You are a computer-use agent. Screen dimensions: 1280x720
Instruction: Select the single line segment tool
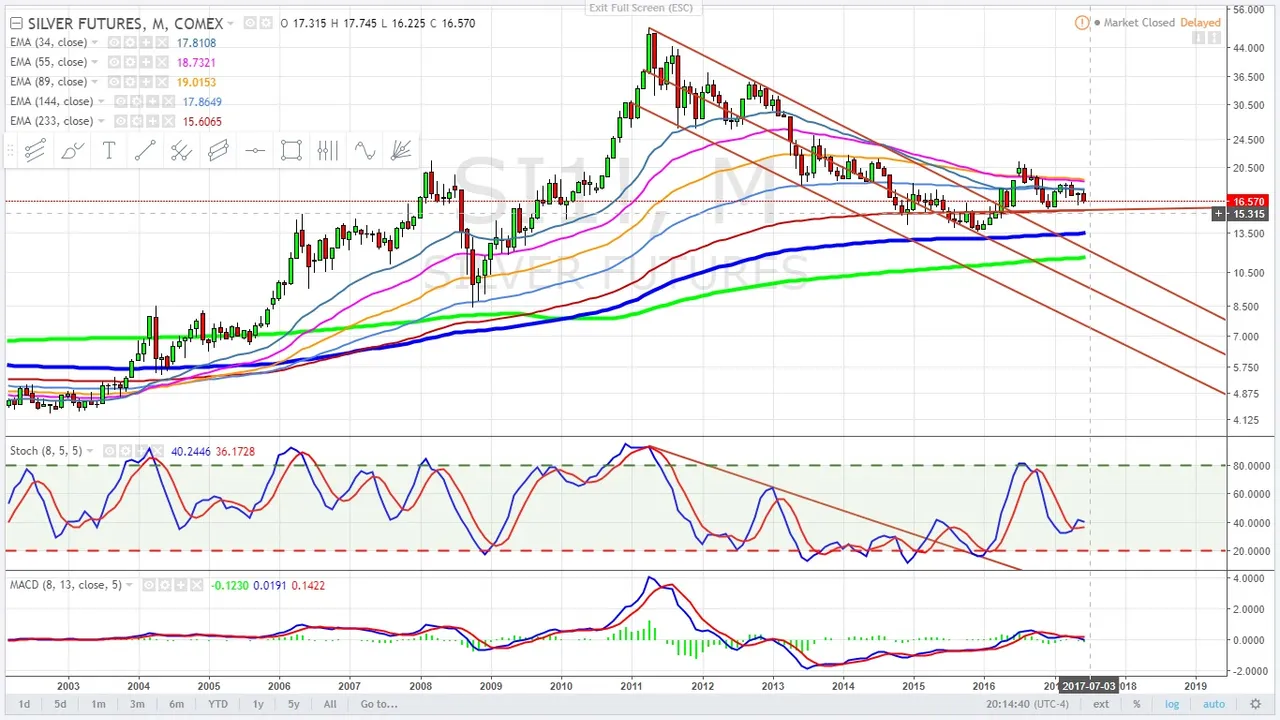[x=144, y=151]
